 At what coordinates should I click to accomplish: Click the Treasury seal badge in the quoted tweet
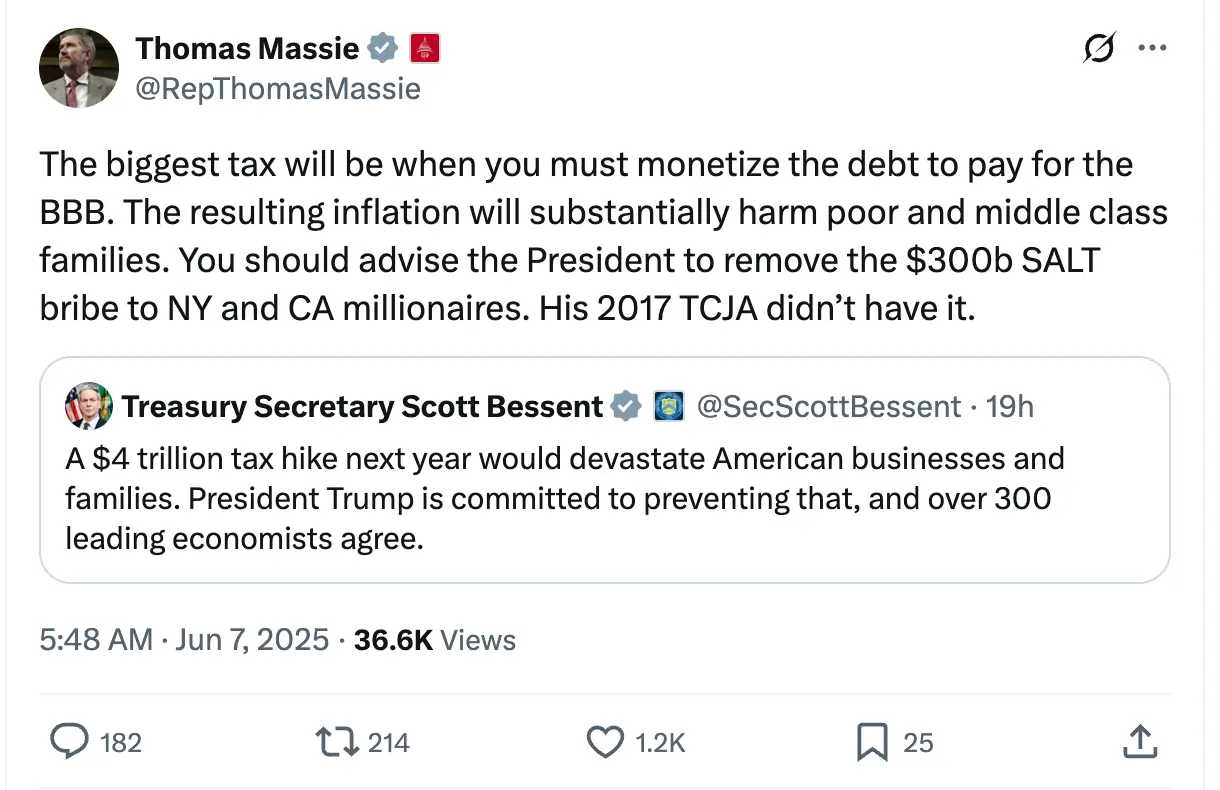pos(668,407)
